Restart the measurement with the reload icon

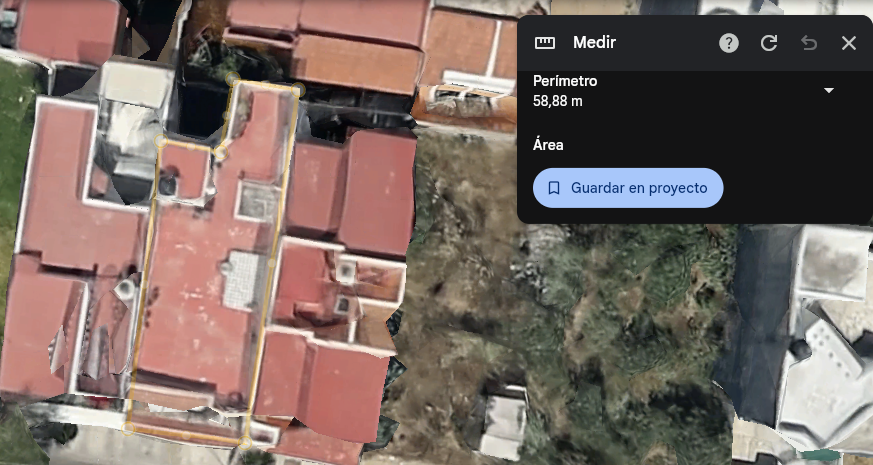tap(769, 43)
